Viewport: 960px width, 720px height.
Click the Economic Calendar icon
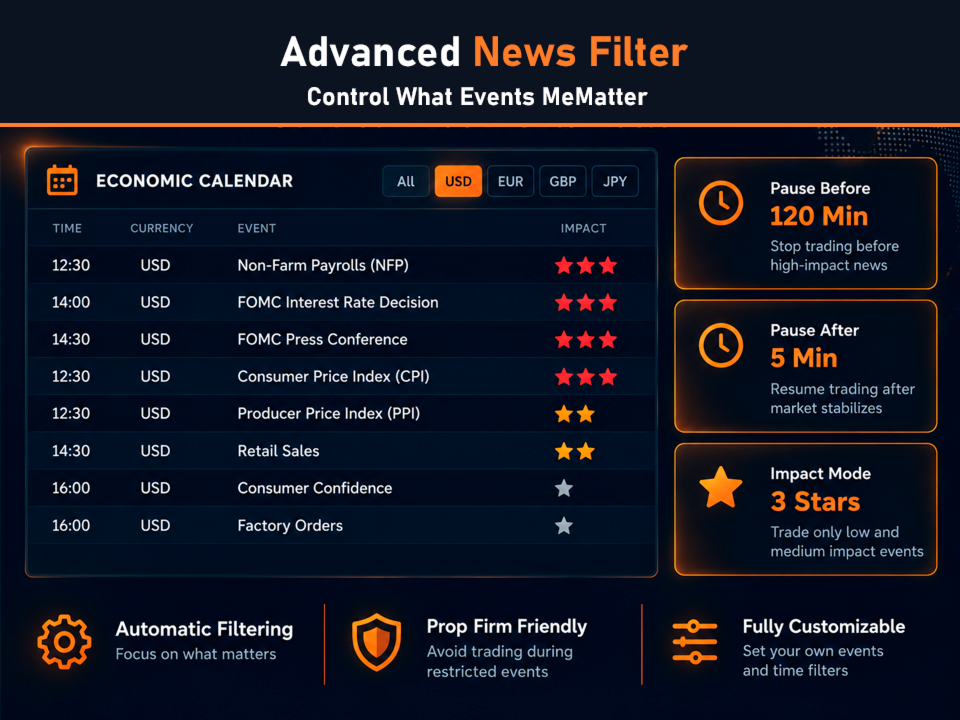click(x=62, y=181)
